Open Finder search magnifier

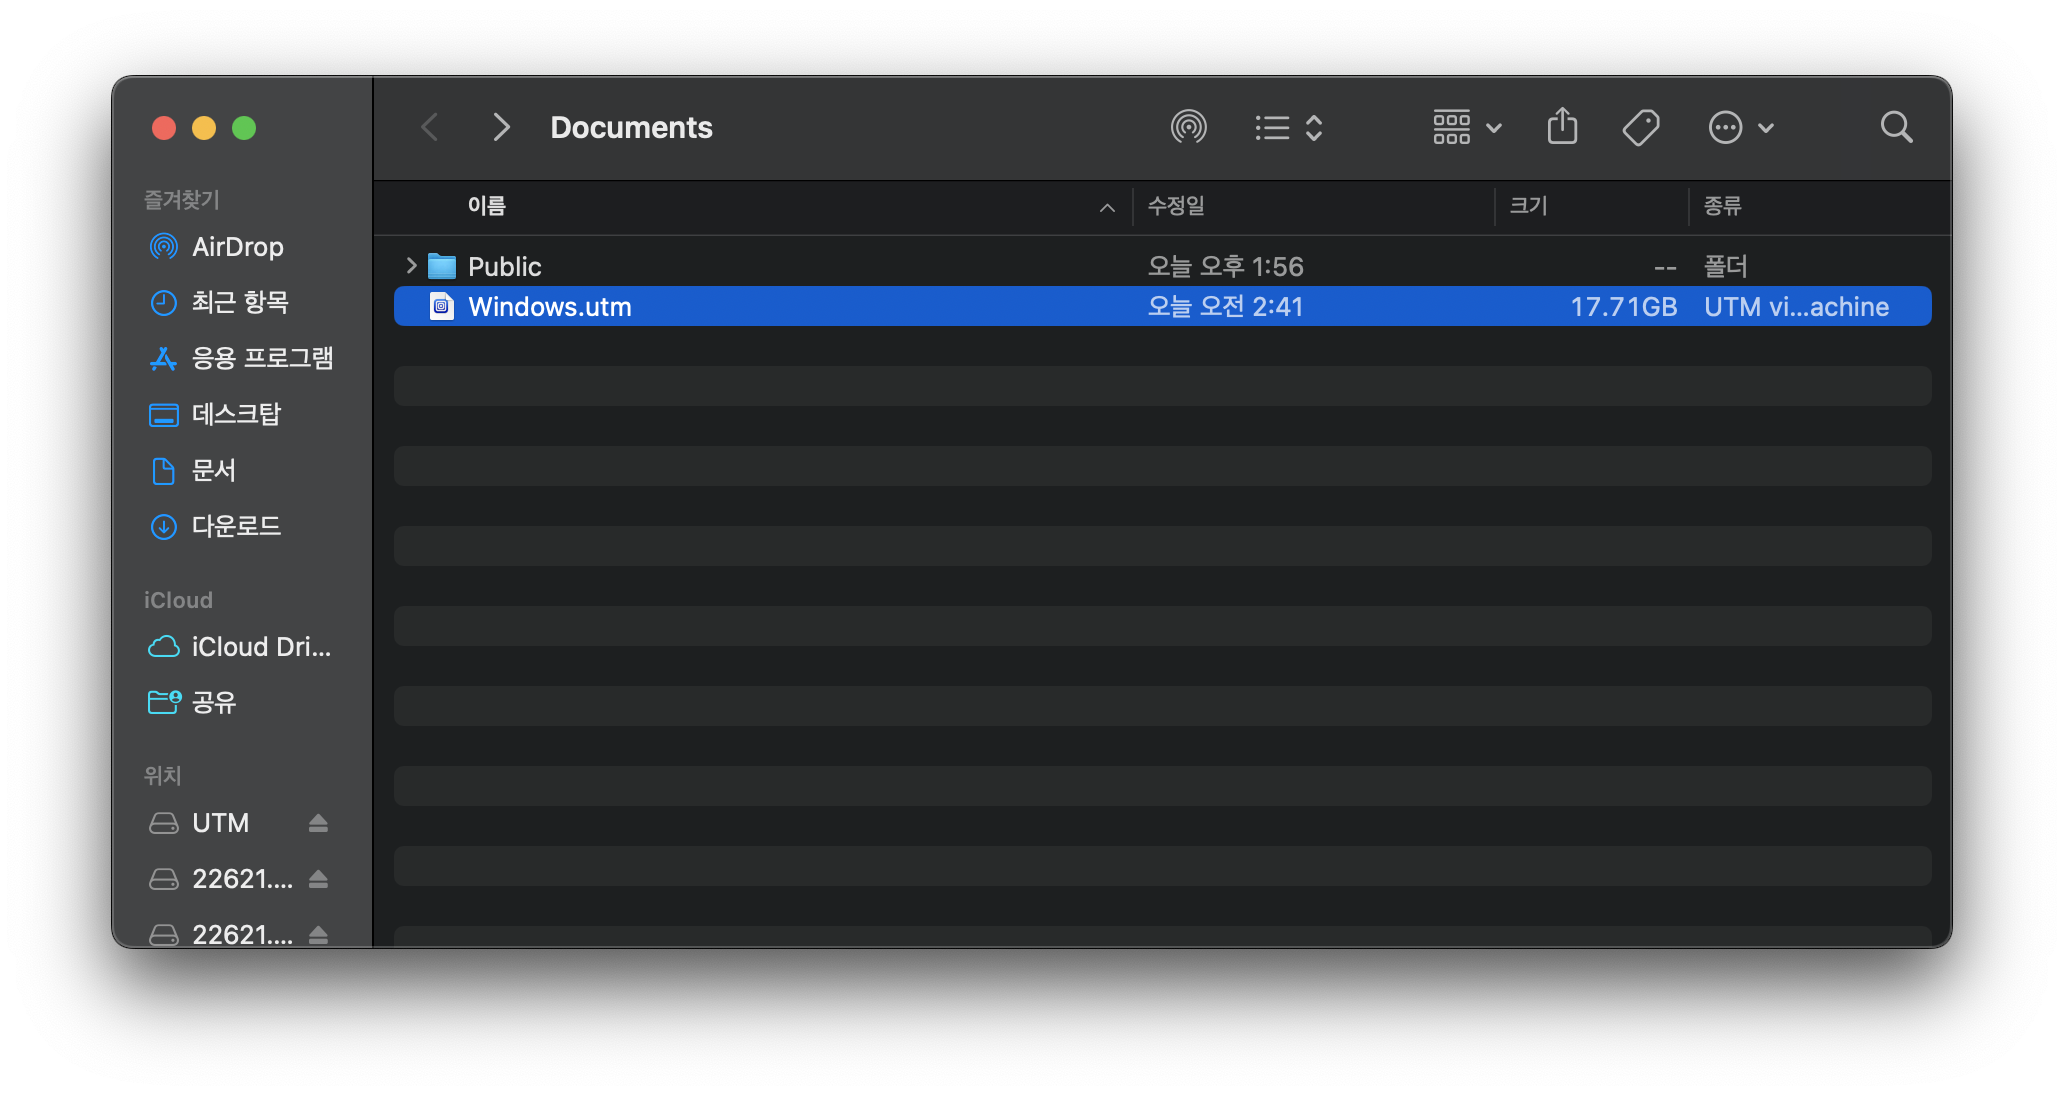pos(1896,127)
